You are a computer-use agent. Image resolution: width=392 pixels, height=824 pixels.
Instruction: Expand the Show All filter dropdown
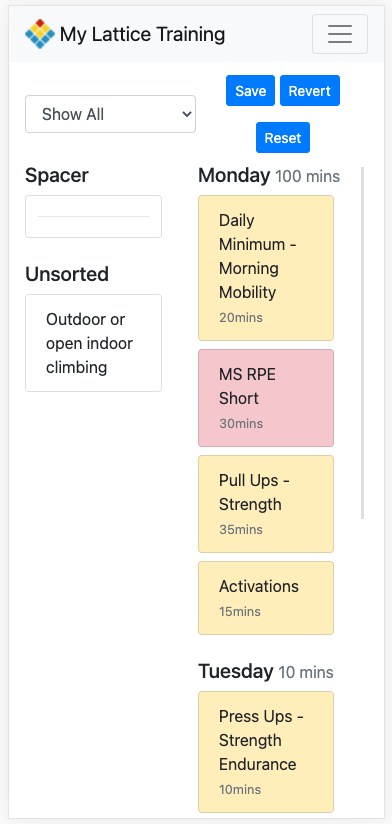click(x=110, y=114)
